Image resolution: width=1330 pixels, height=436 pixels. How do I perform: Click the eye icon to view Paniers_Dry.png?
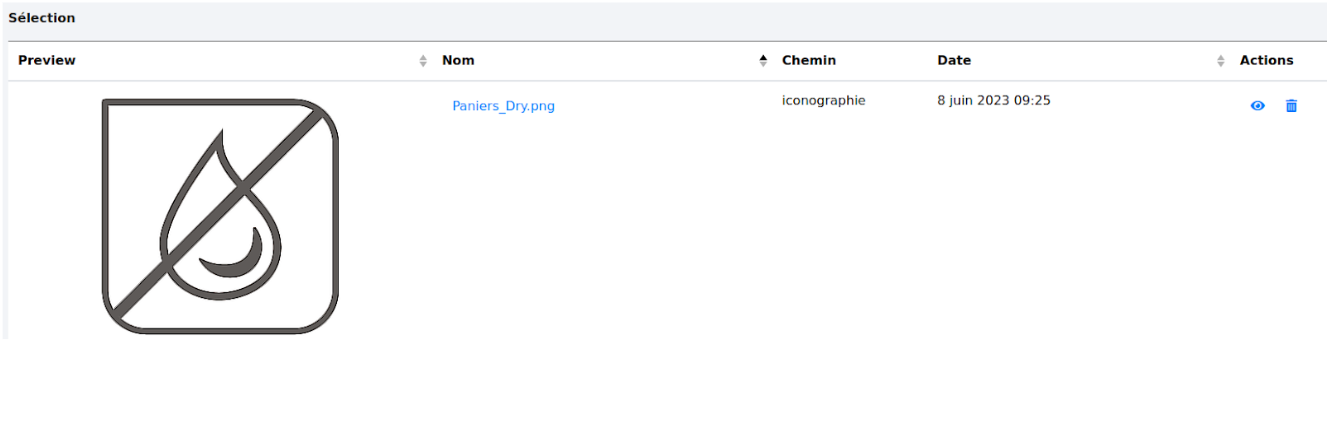[x=1257, y=106]
